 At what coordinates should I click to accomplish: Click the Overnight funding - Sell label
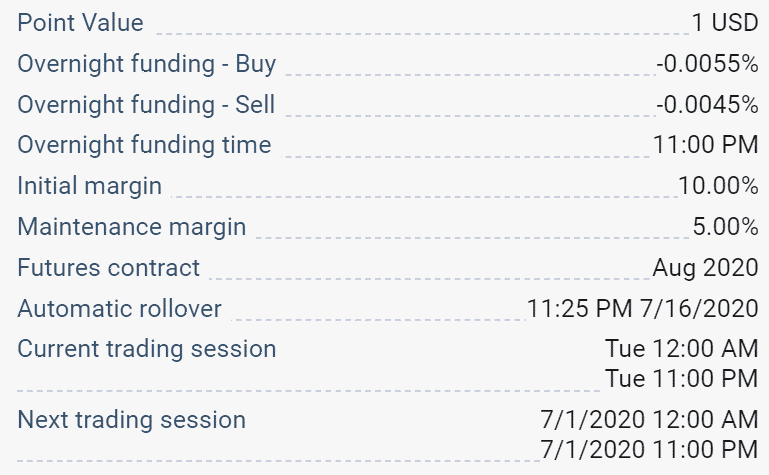[x=146, y=104]
